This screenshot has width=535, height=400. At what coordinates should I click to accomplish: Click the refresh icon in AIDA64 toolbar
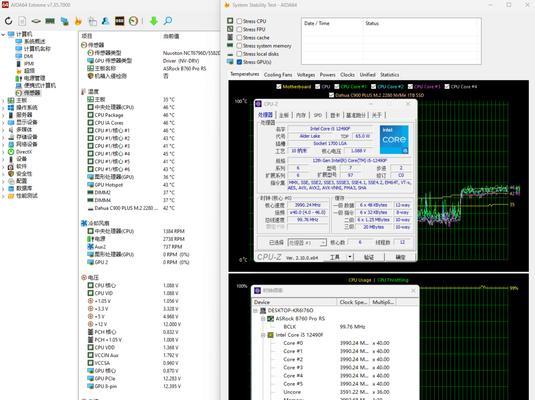click(x=9, y=21)
